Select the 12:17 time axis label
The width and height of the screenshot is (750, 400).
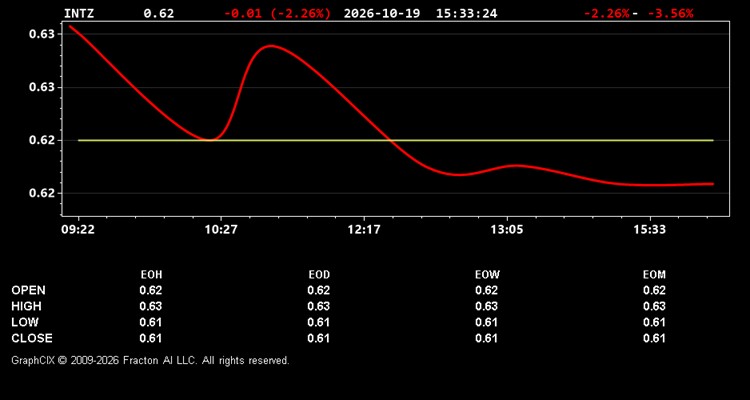pyautogui.click(x=364, y=230)
